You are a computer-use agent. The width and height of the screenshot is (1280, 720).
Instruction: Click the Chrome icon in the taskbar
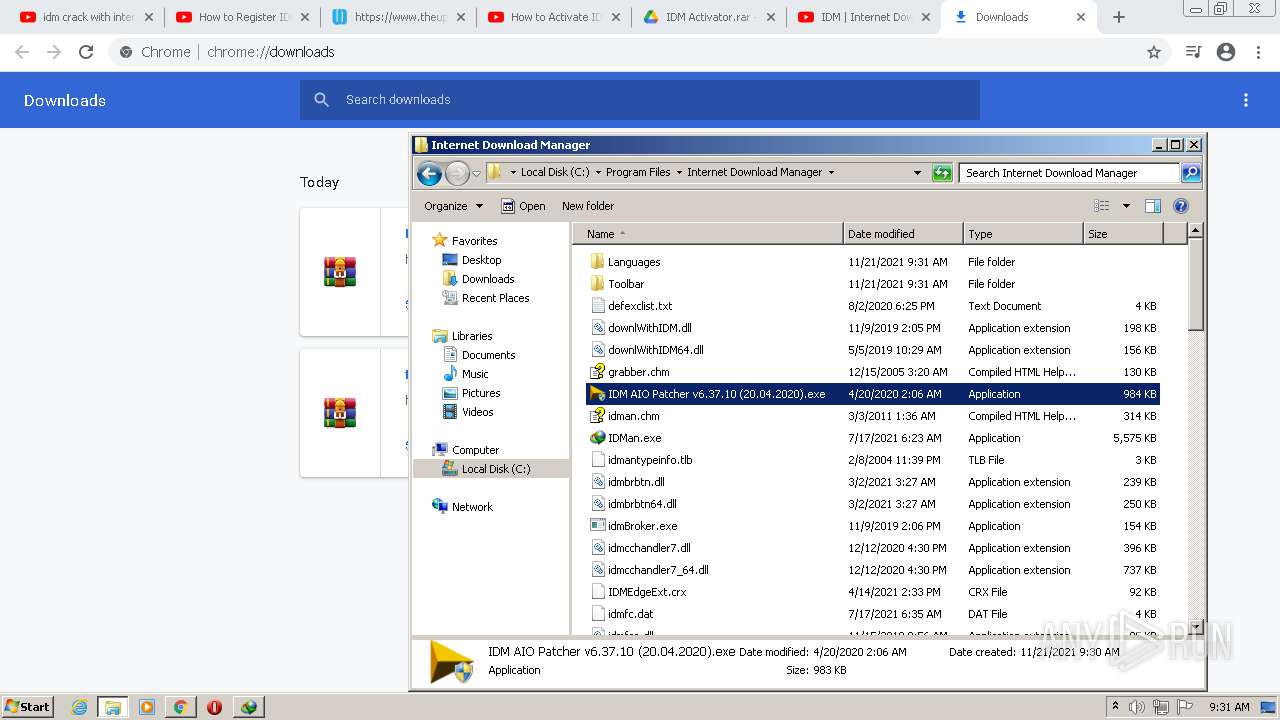click(180, 707)
